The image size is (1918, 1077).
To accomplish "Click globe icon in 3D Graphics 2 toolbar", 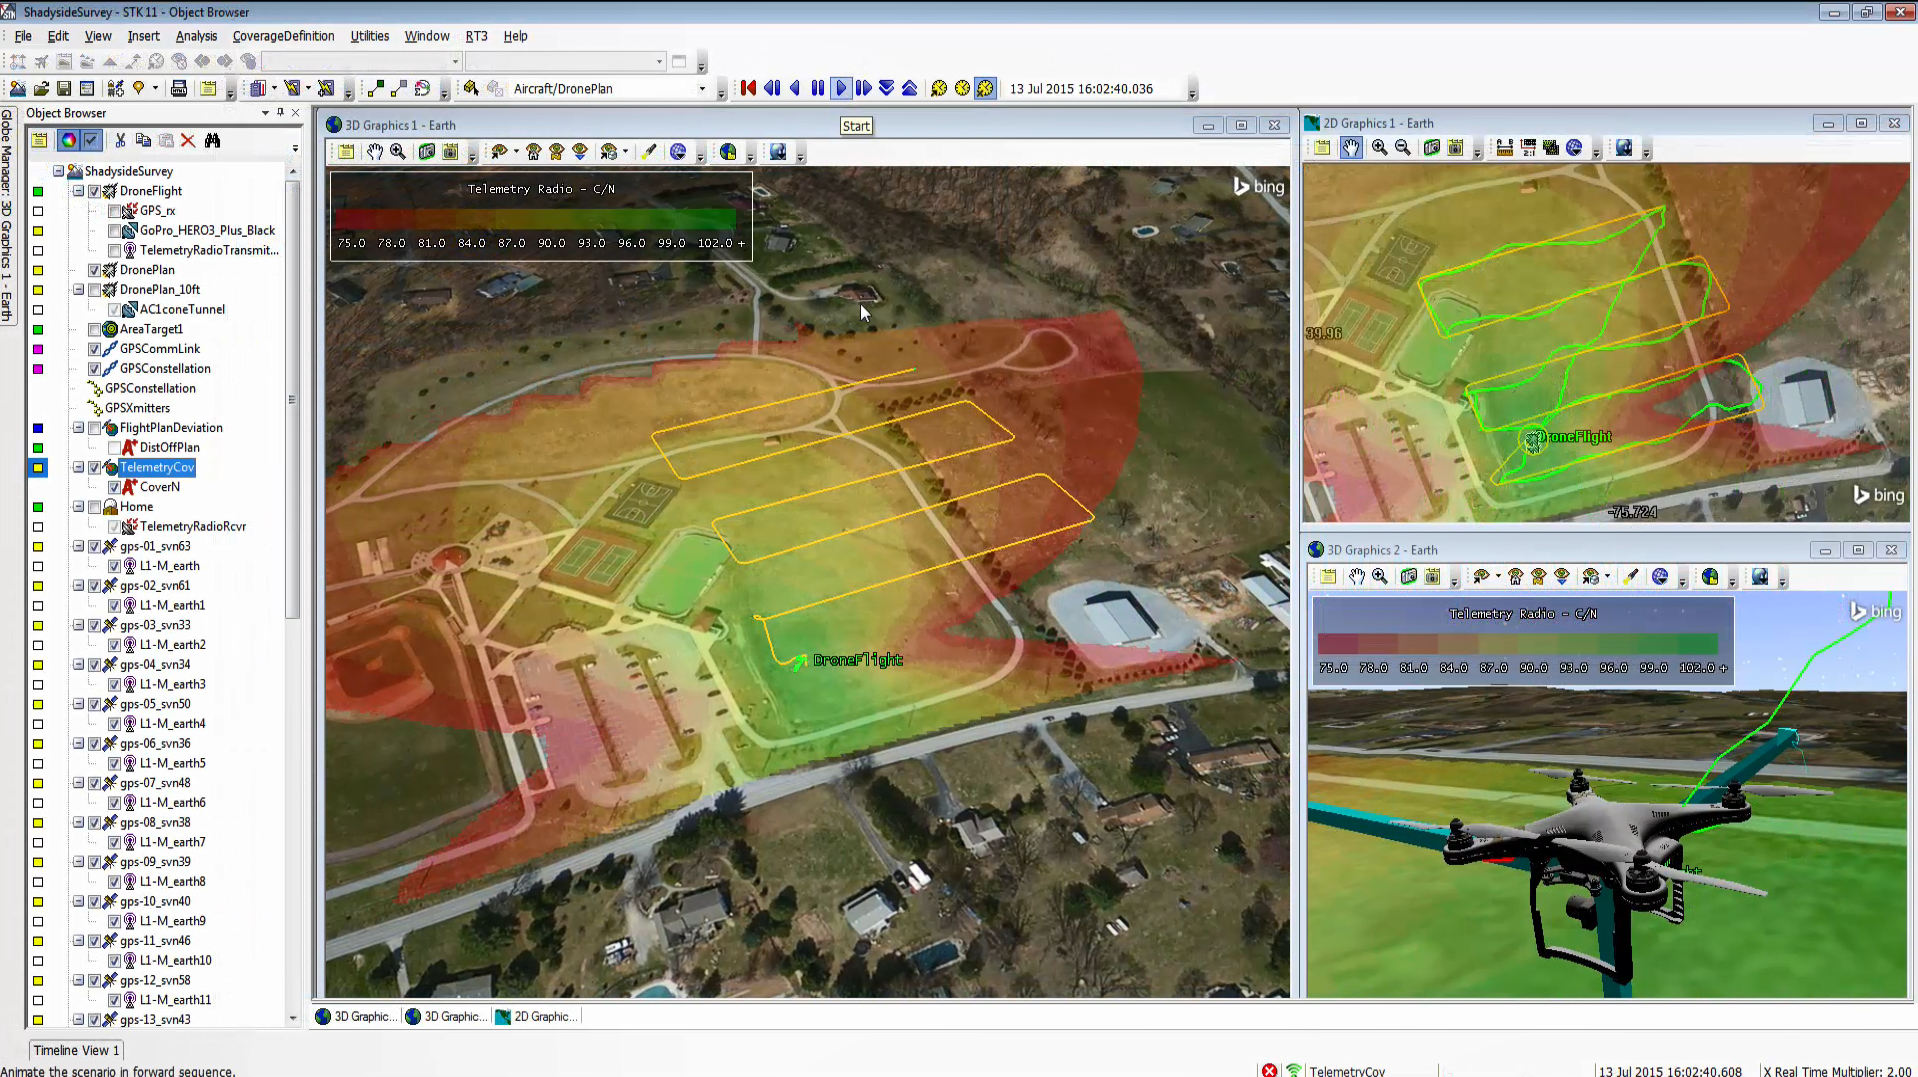I will point(1660,577).
